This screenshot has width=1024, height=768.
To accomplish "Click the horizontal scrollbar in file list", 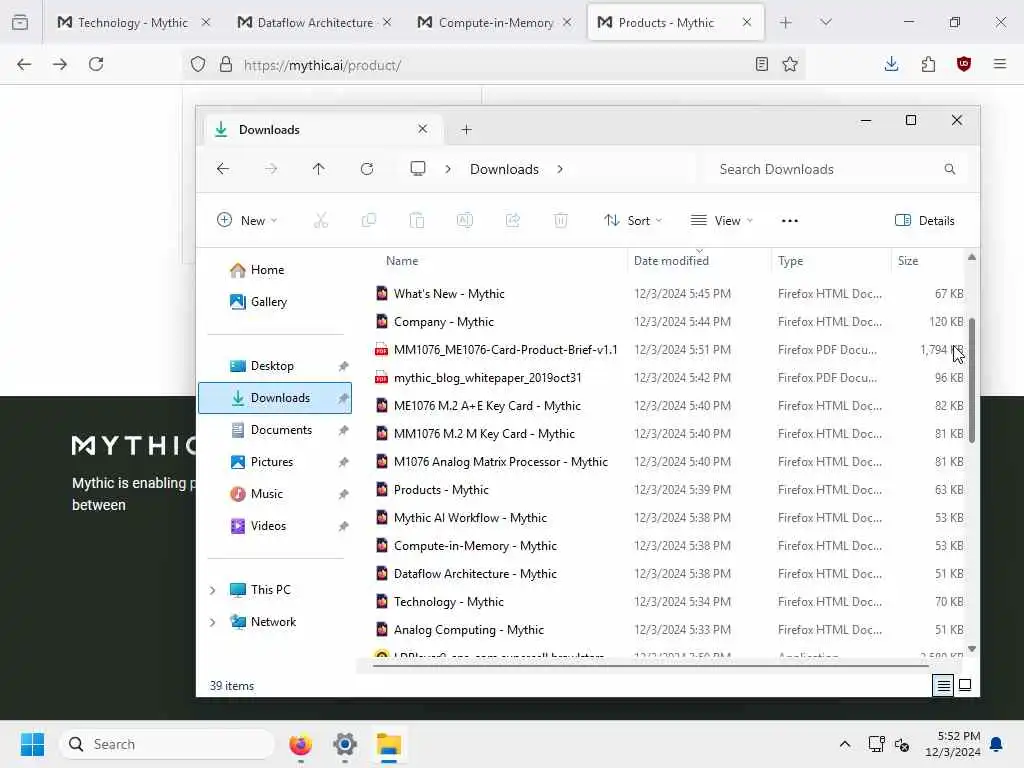I will pos(650,666).
